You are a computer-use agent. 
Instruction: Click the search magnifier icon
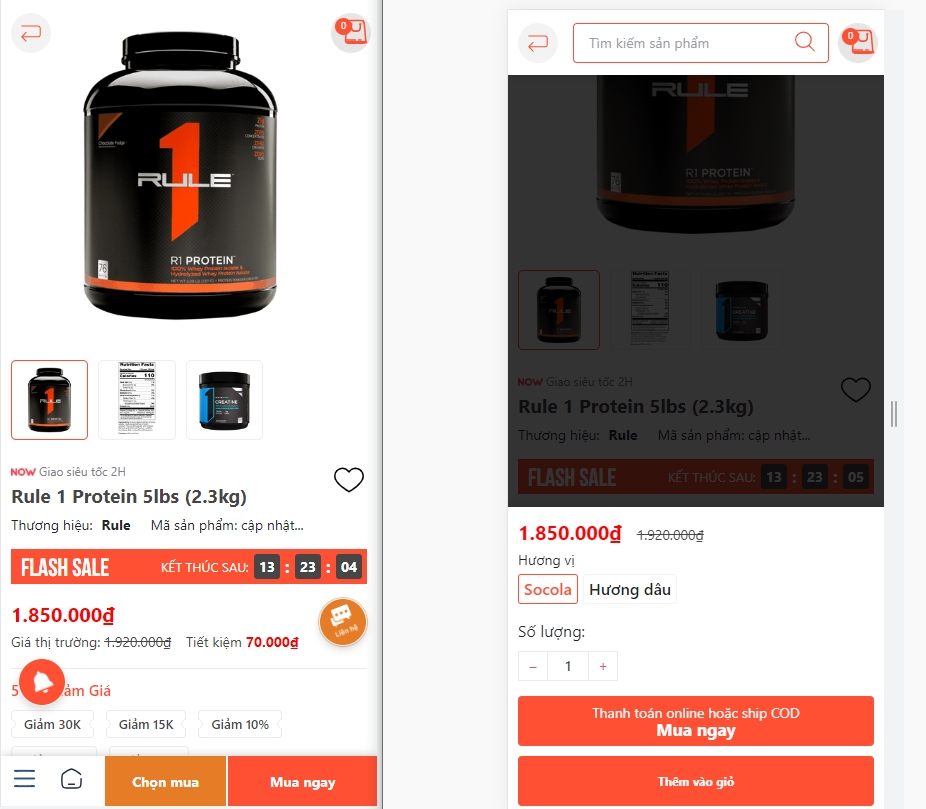point(804,42)
